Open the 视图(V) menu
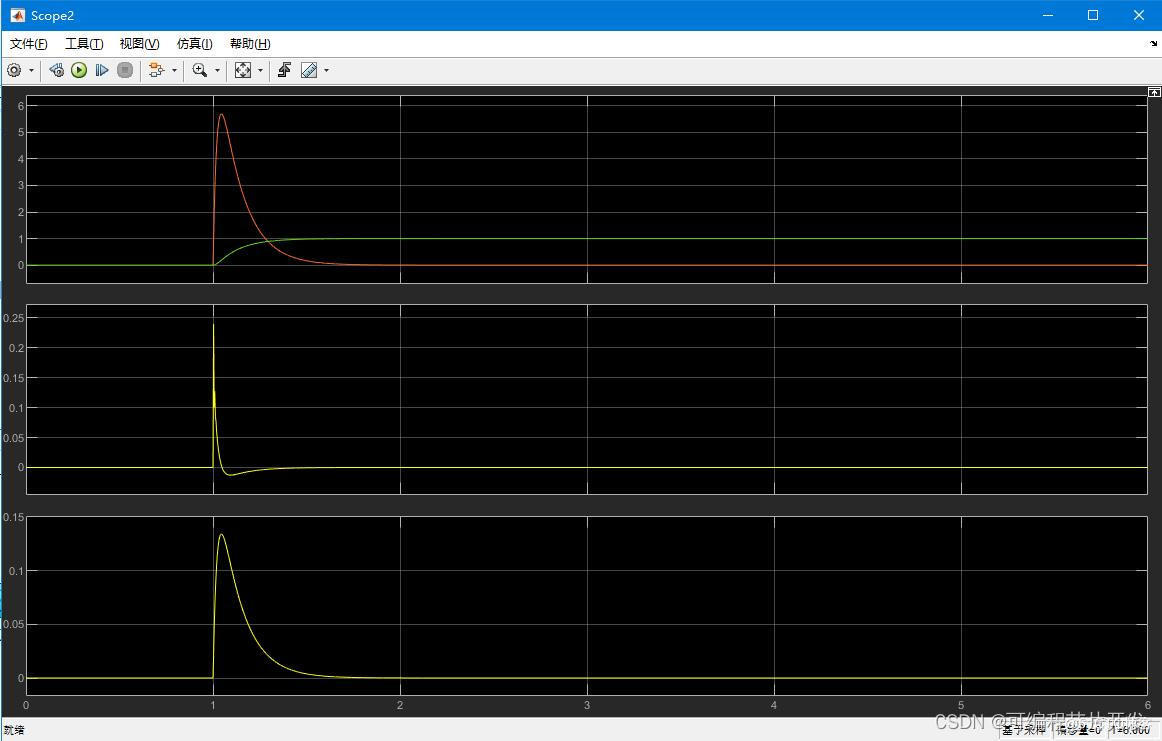The height and width of the screenshot is (741, 1162). (x=139, y=44)
